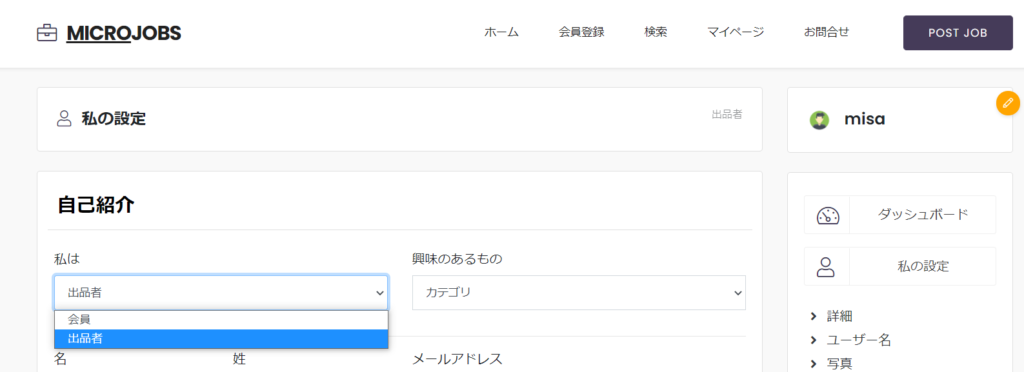Jump to ユーザー名 section
The height and width of the screenshot is (372, 1024).
coord(859,340)
